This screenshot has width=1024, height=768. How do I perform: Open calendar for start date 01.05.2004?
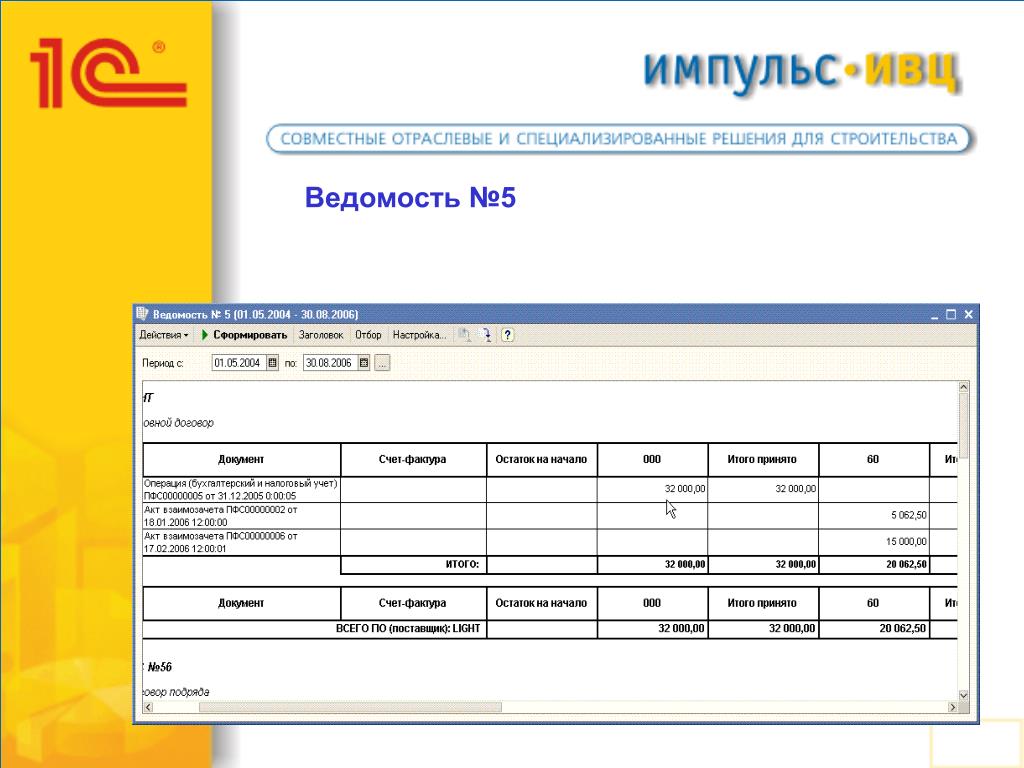[x=273, y=363]
